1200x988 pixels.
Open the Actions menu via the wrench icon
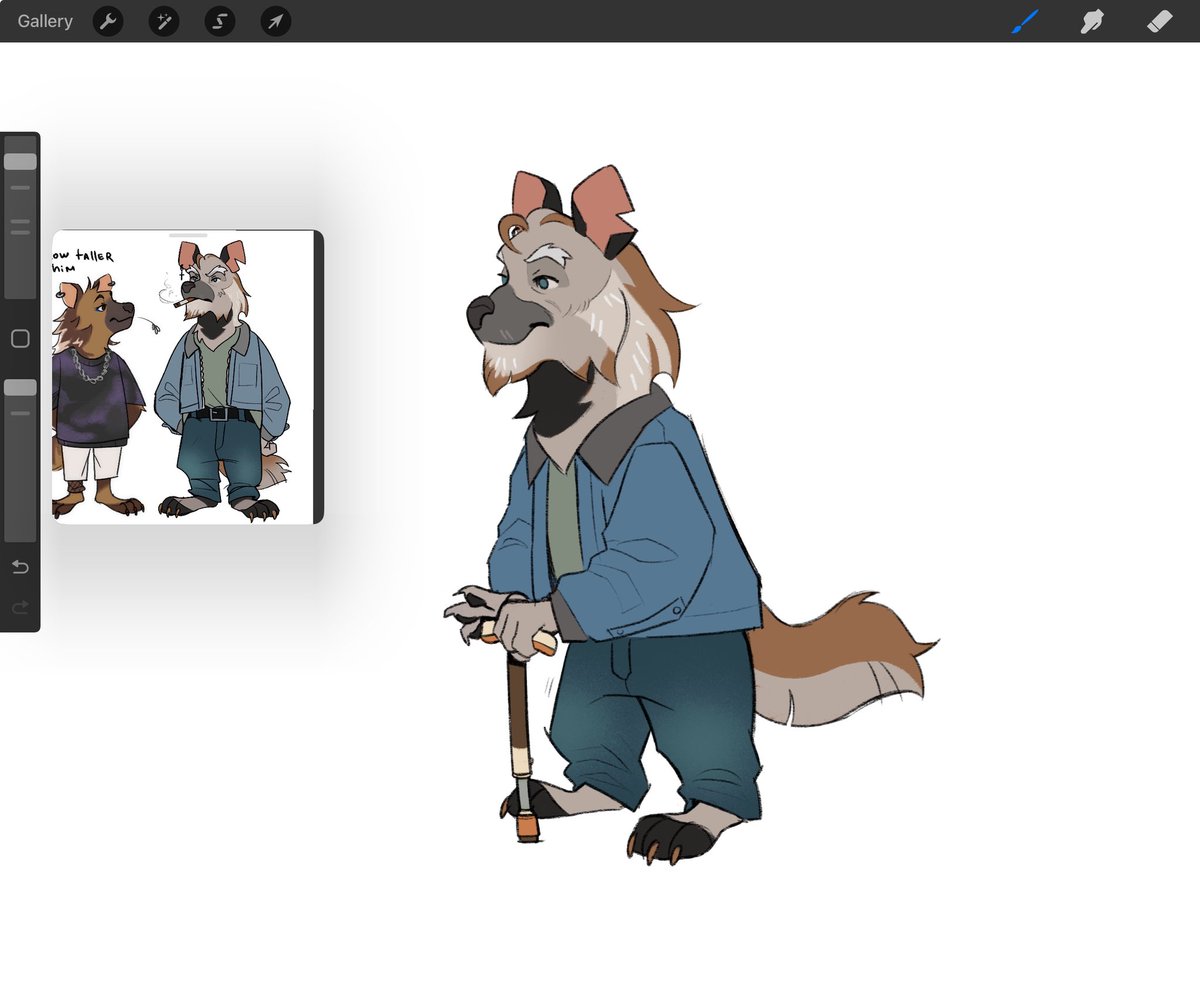coord(108,21)
